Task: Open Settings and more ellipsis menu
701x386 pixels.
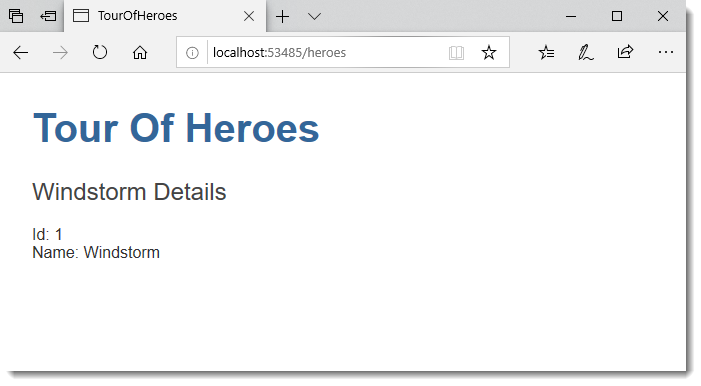Action: pyautogui.click(x=666, y=52)
